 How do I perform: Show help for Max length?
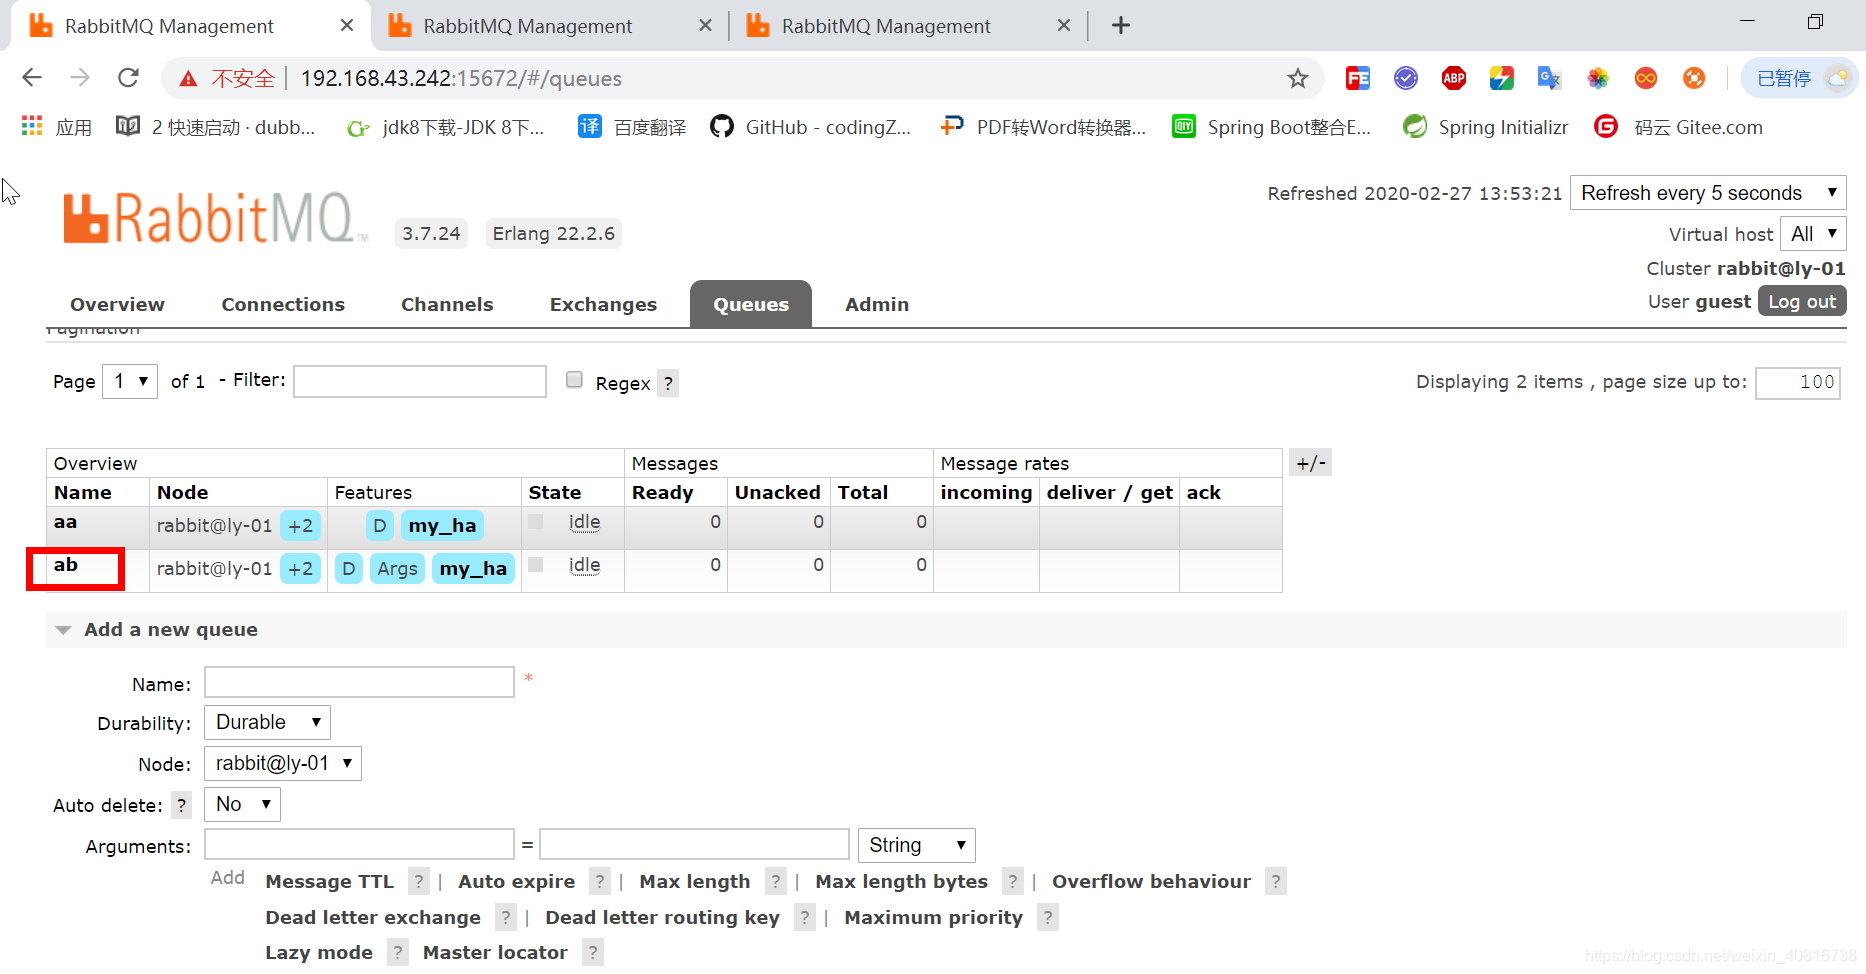tap(775, 881)
